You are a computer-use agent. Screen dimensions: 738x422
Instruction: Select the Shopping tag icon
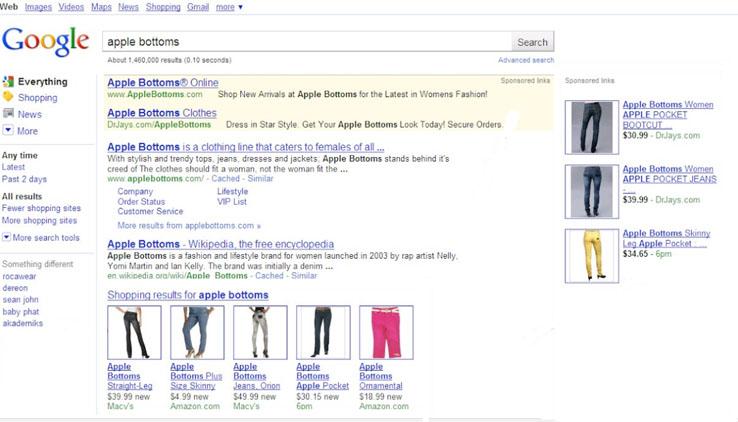click(x=8, y=98)
